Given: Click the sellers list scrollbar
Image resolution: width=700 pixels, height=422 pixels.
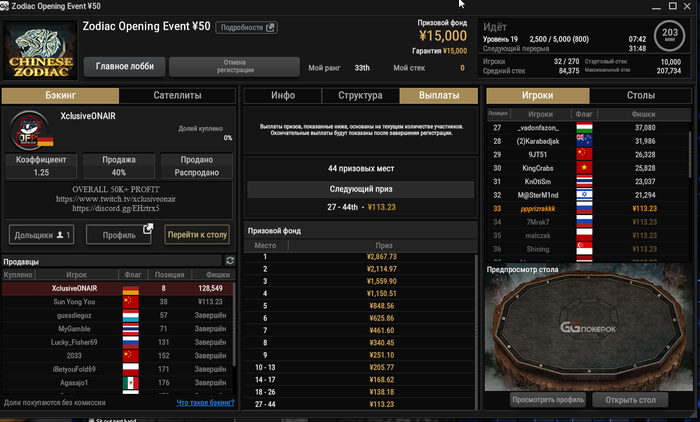Looking at the screenshot, I should click(234, 324).
